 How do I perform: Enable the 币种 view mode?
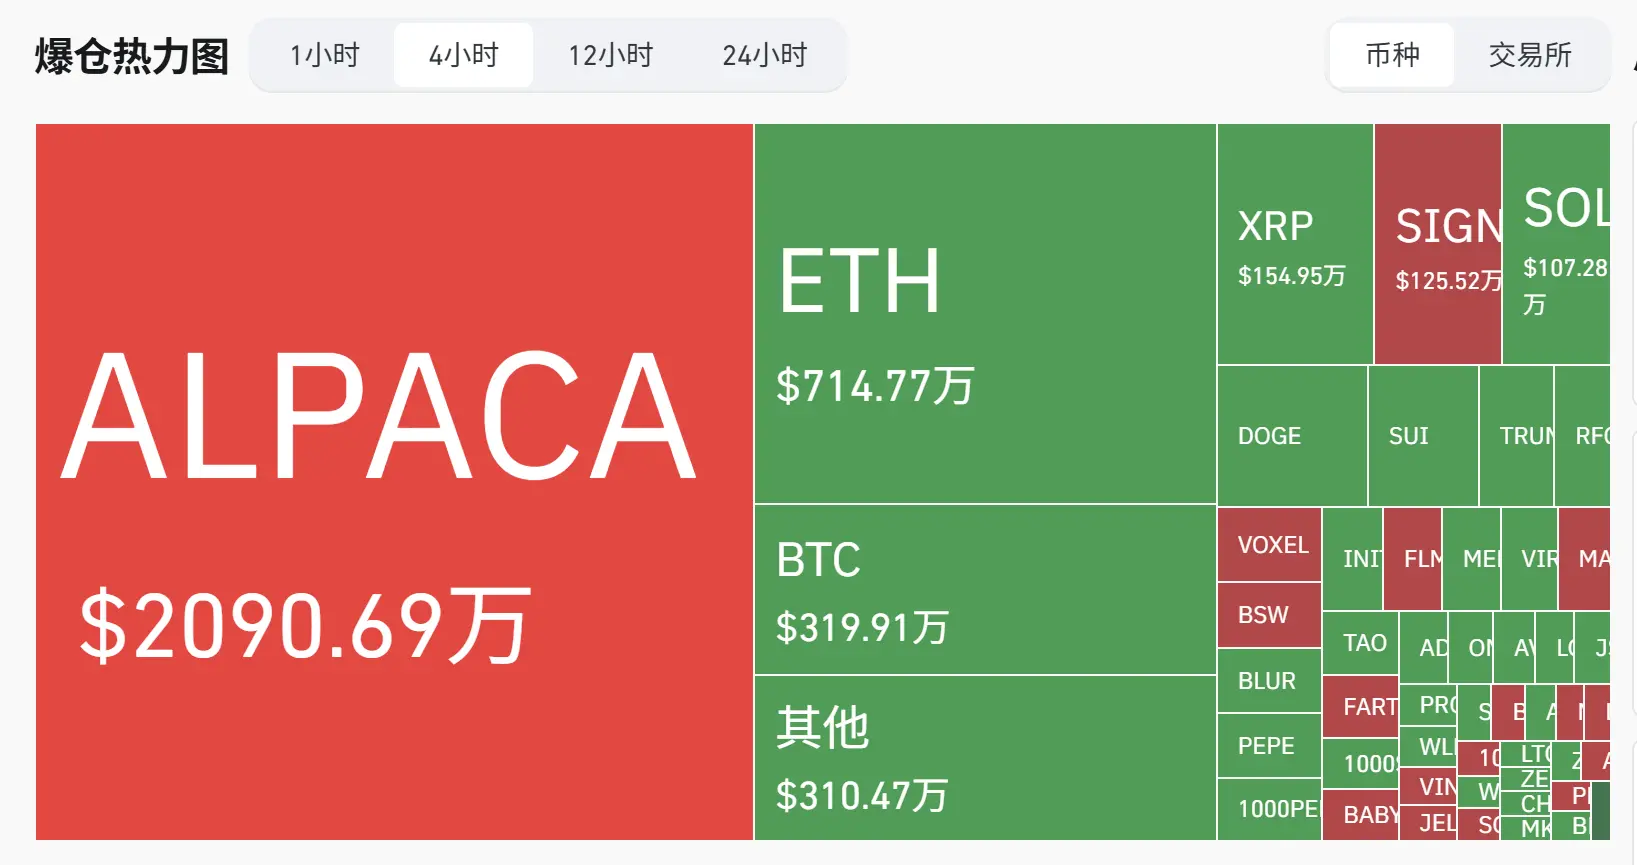click(x=1391, y=55)
